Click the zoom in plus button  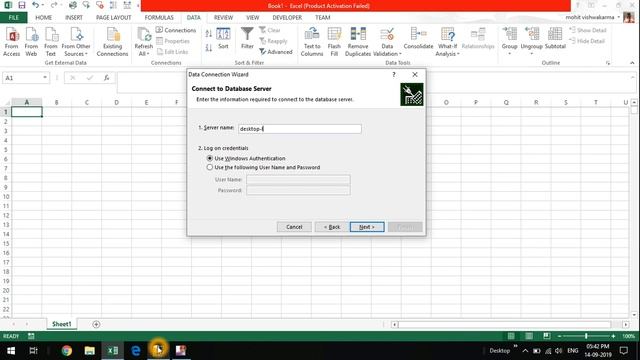coord(613,336)
